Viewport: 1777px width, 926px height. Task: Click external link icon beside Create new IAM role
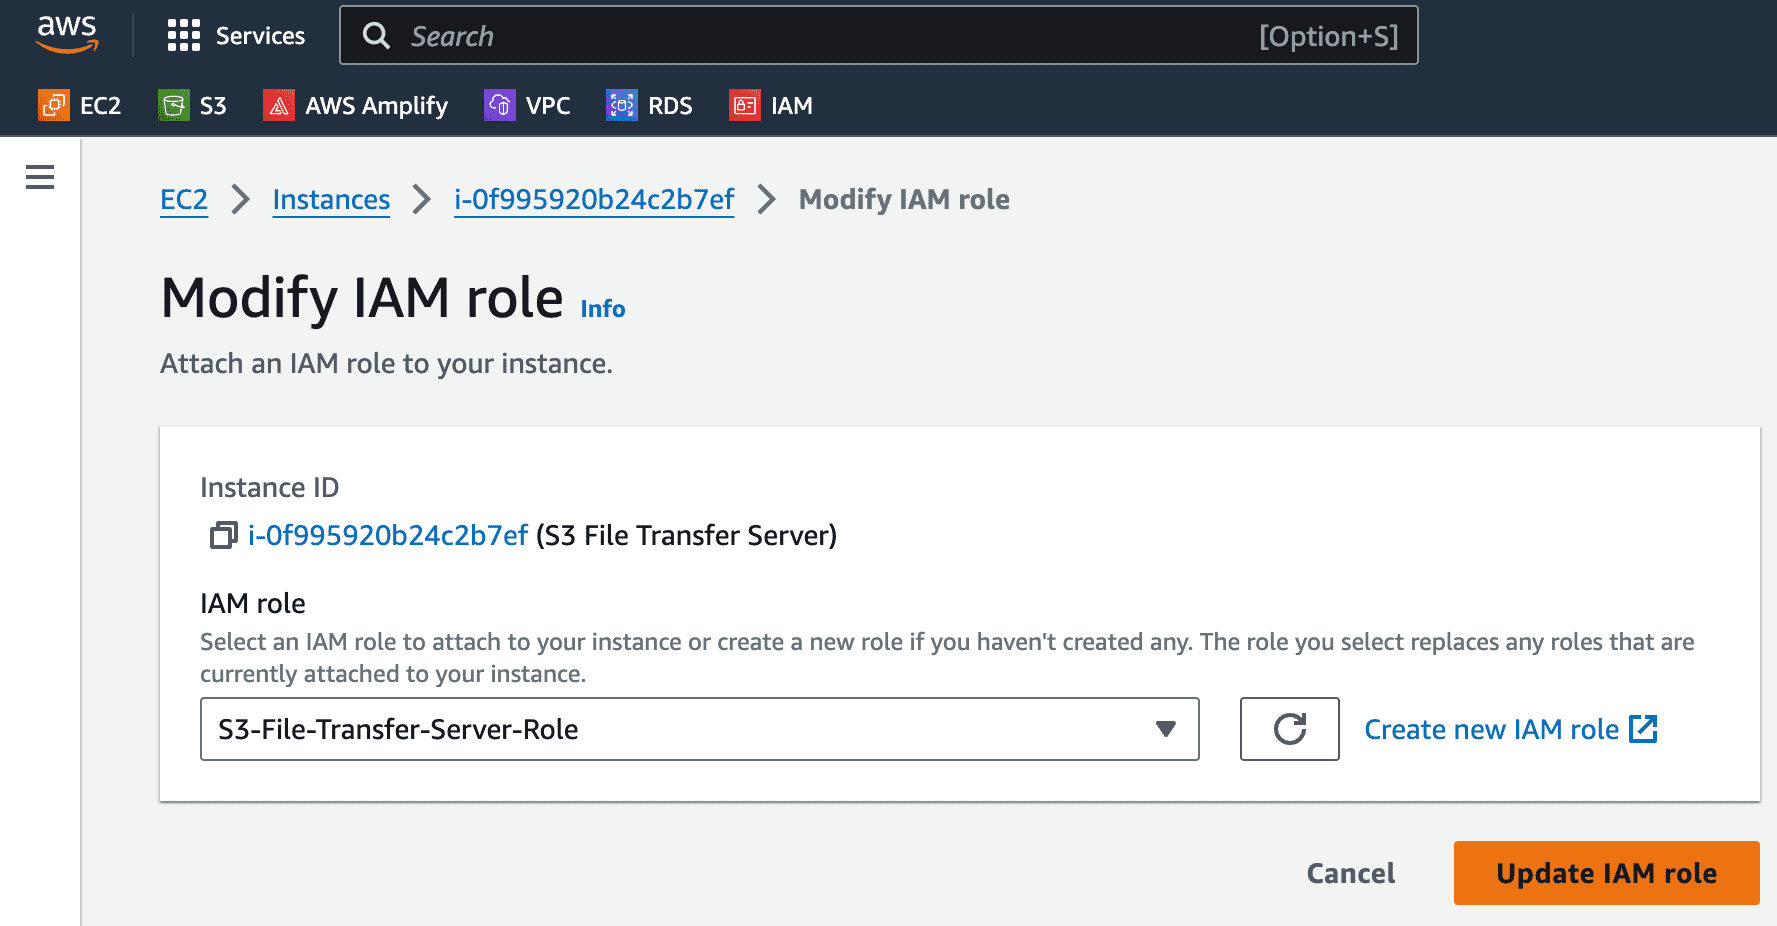point(1643,729)
